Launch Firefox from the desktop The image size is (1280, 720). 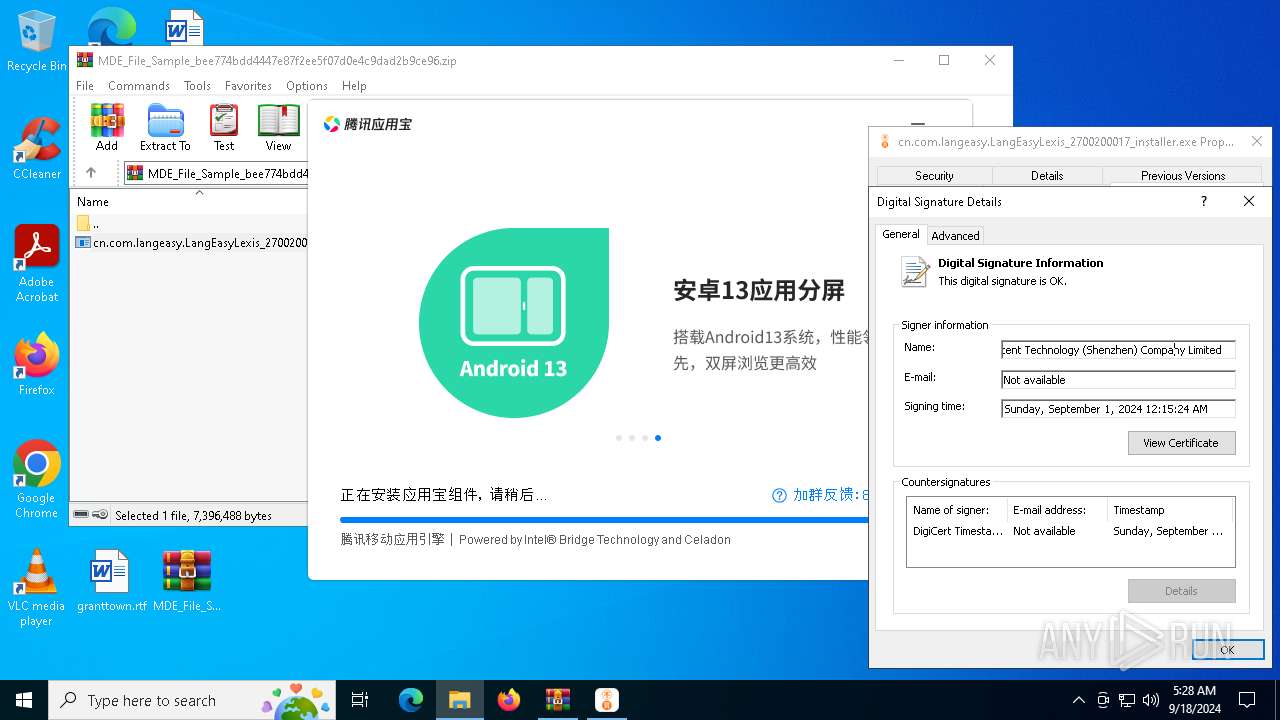click(37, 365)
